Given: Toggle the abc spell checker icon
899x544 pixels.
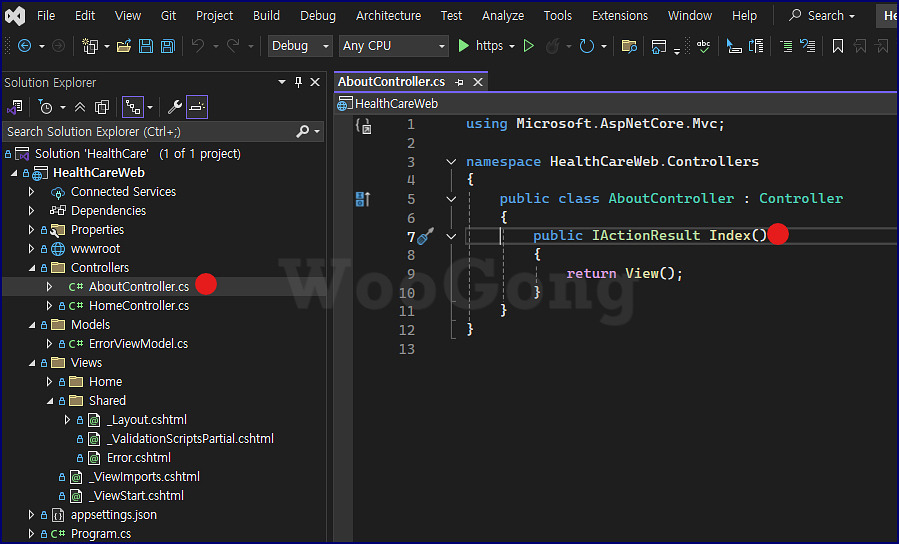Looking at the screenshot, I should [703, 46].
